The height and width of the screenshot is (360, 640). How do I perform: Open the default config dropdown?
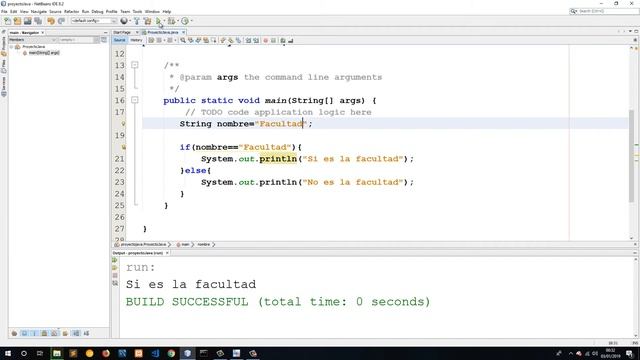pos(94,21)
